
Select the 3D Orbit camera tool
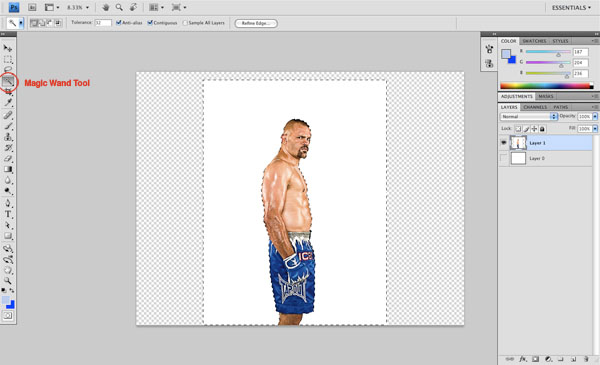click(x=8, y=259)
